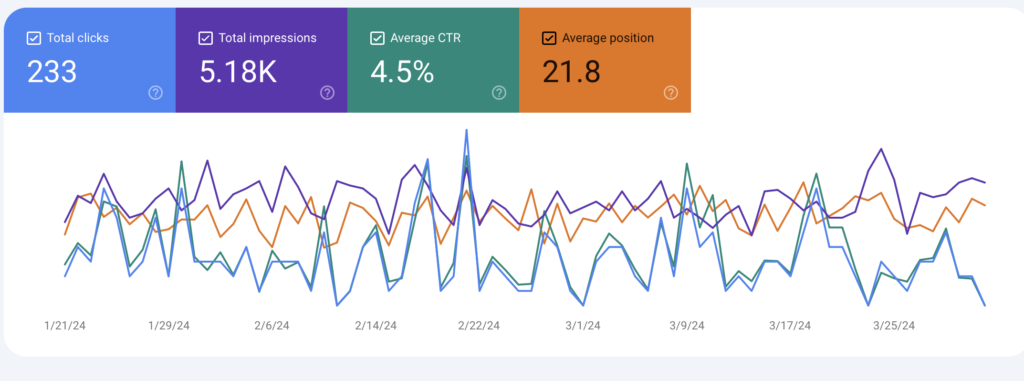Select the 2/14/24 axis label
The image size is (1024, 381).
376,325
